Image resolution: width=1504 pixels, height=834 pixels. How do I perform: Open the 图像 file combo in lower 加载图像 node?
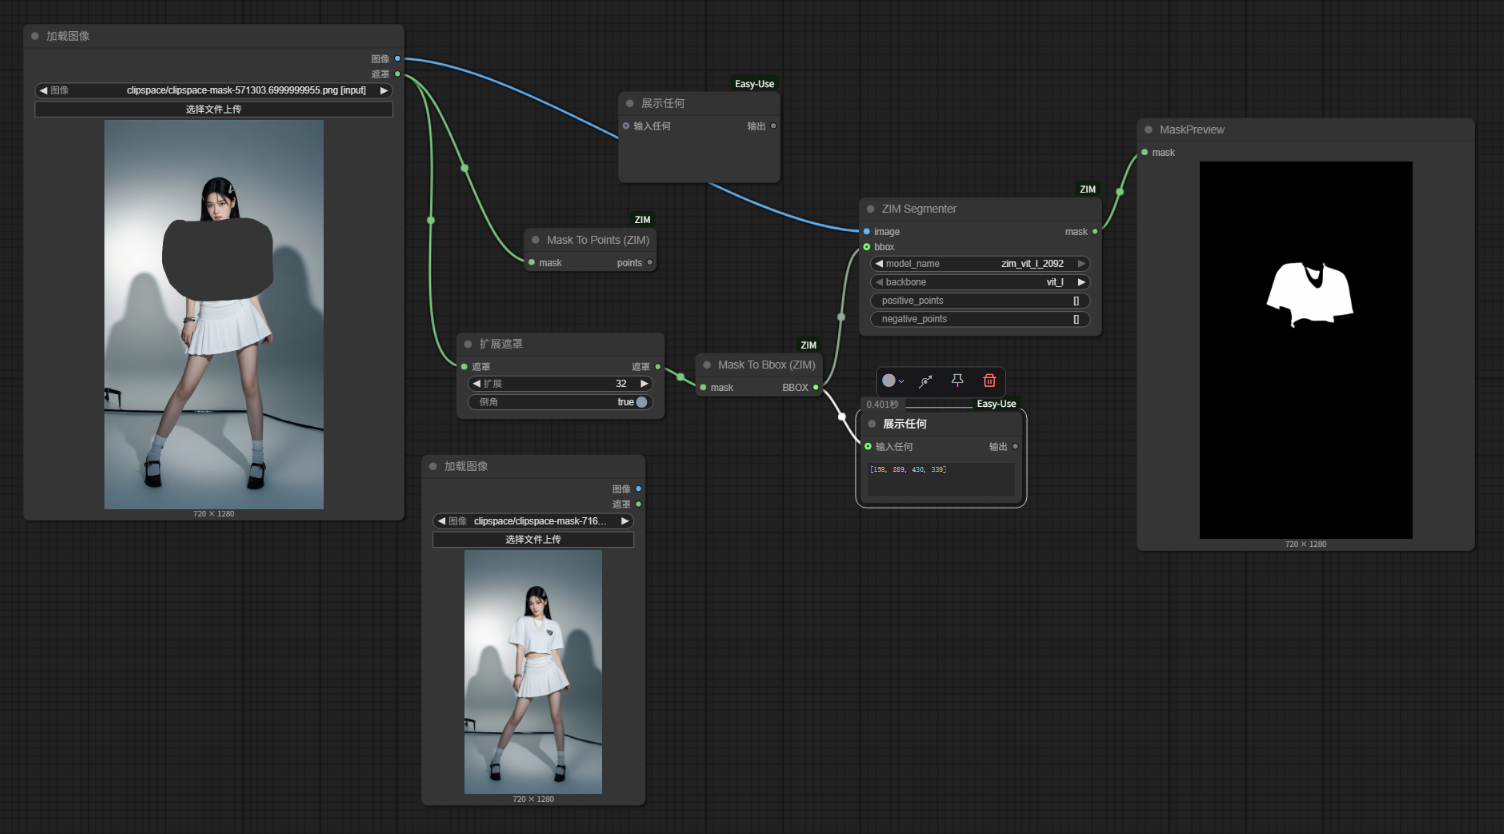tap(533, 521)
